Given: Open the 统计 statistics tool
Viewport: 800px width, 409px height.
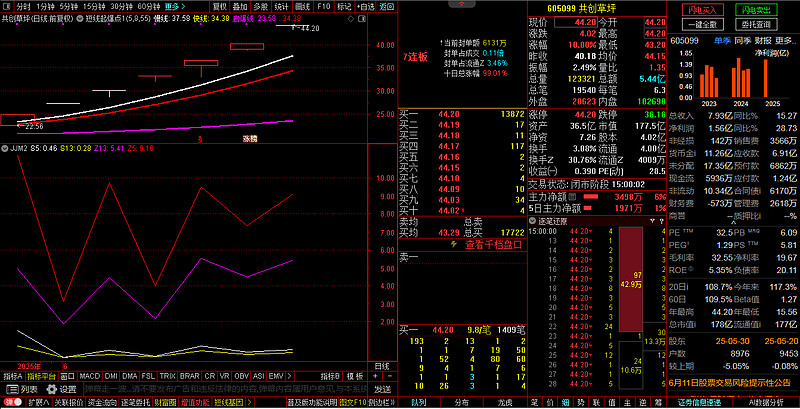Looking at the screenshot, I should [x=281, y=7].
